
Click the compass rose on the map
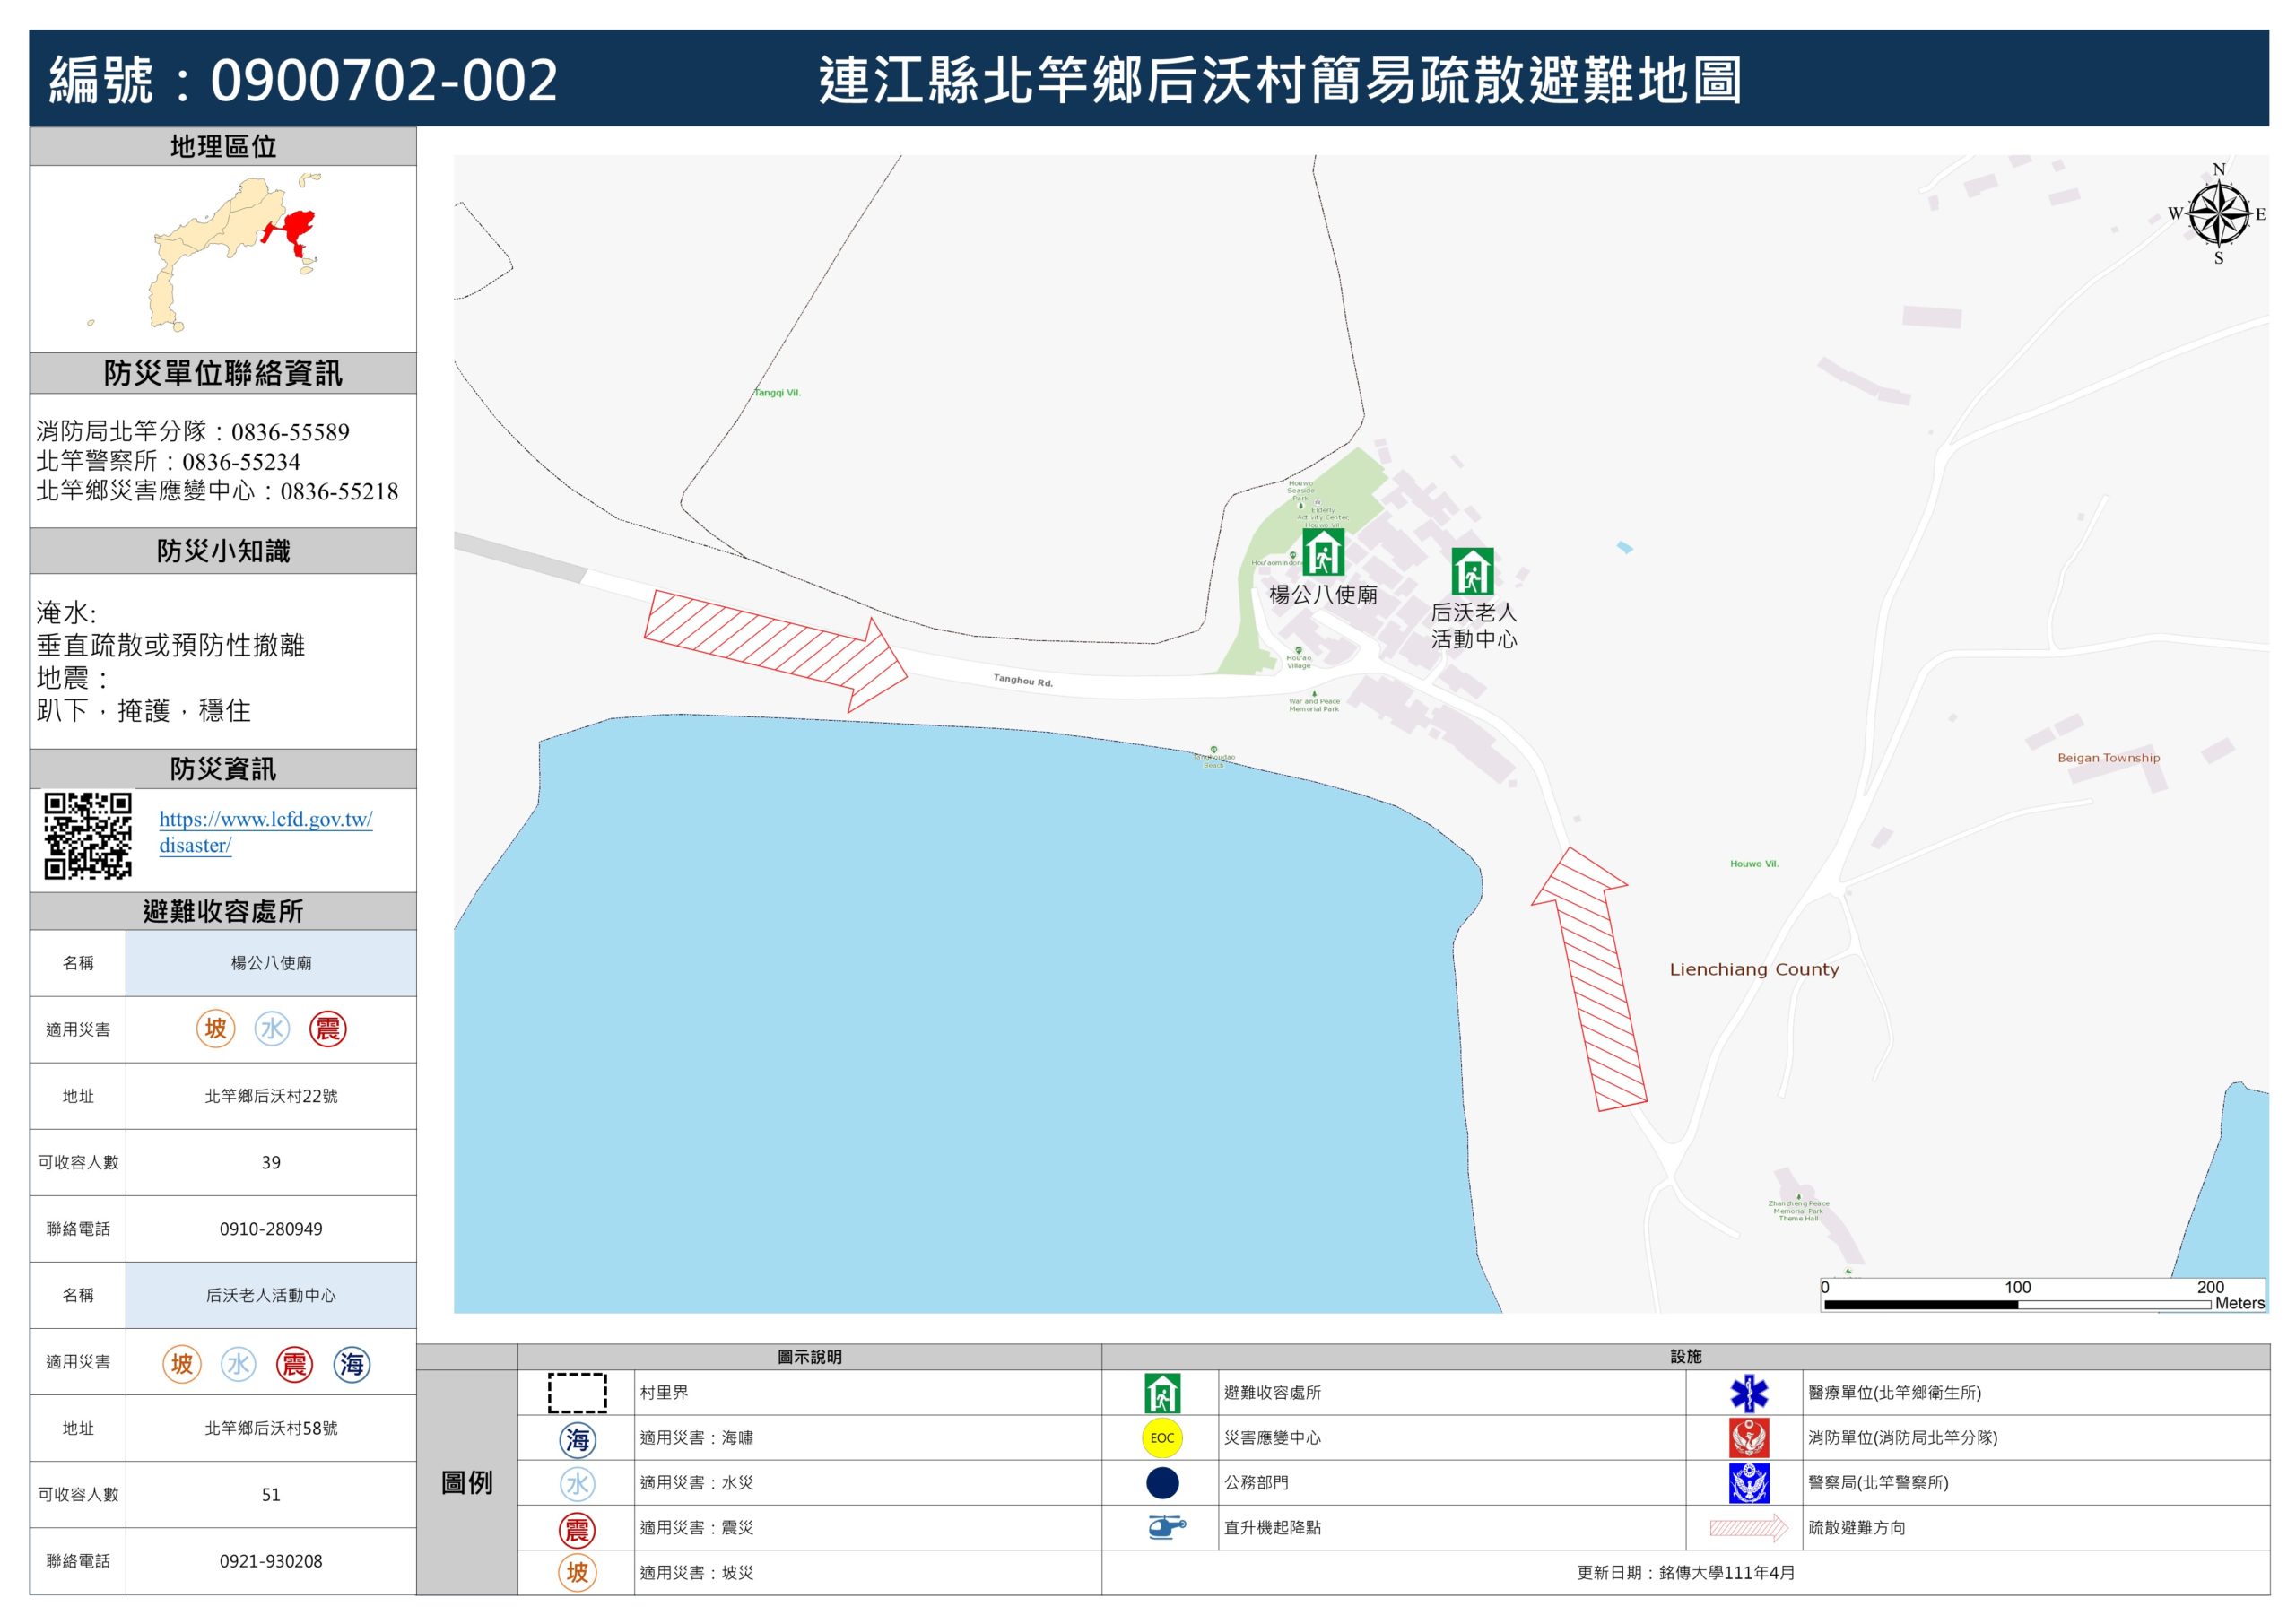(2218, 214)
